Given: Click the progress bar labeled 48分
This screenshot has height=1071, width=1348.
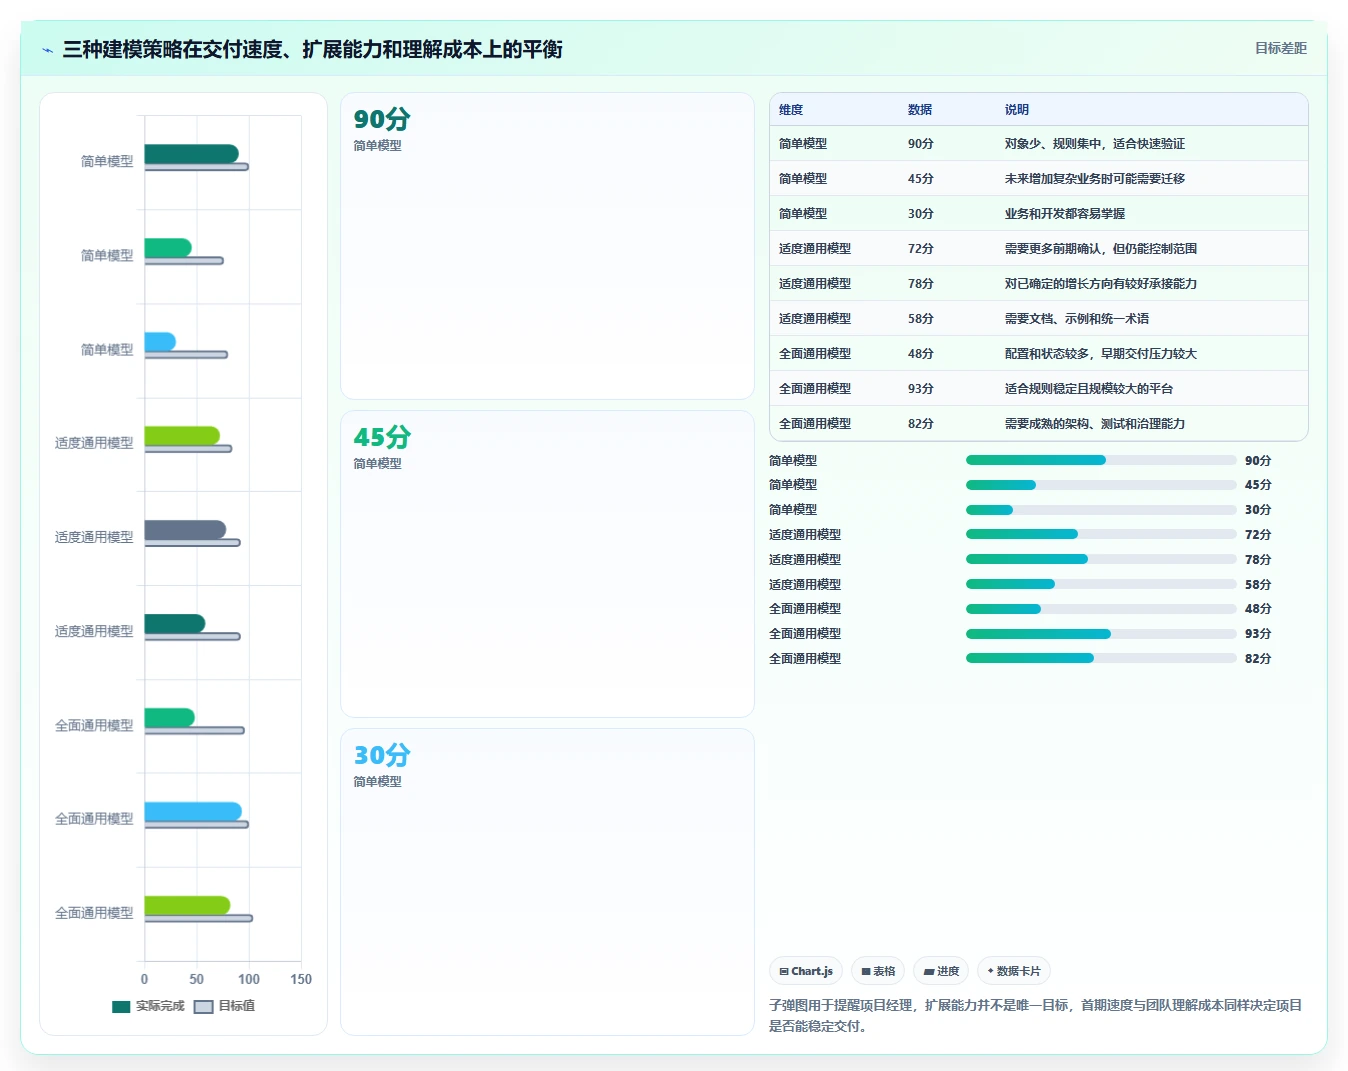Looking at the screenshot, I should tap(1101, 609).
